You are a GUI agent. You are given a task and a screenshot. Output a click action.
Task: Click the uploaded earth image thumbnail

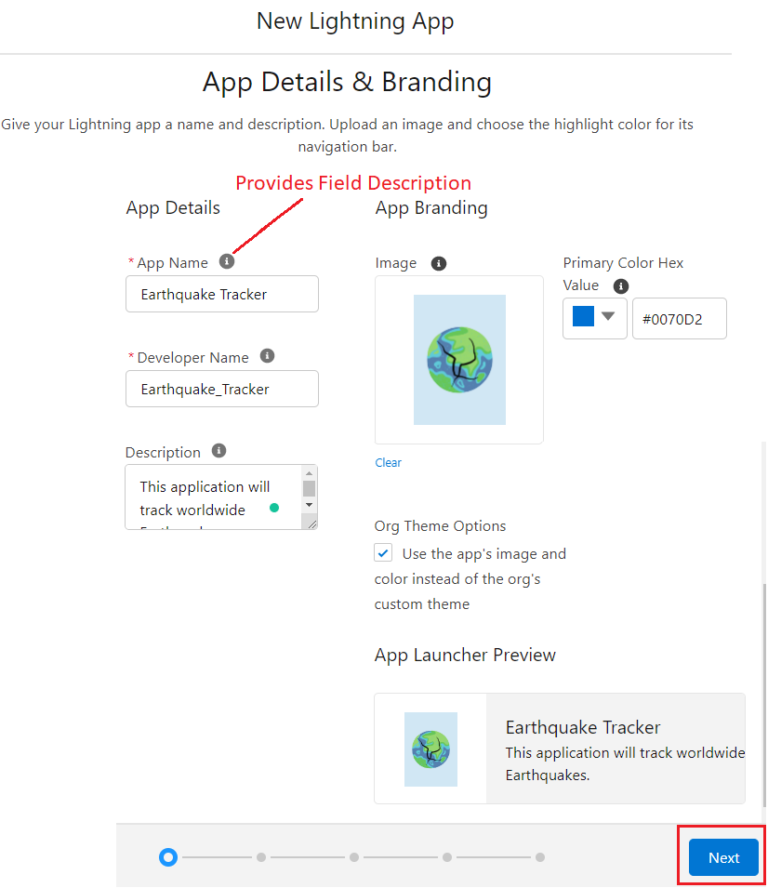(459, 360)
